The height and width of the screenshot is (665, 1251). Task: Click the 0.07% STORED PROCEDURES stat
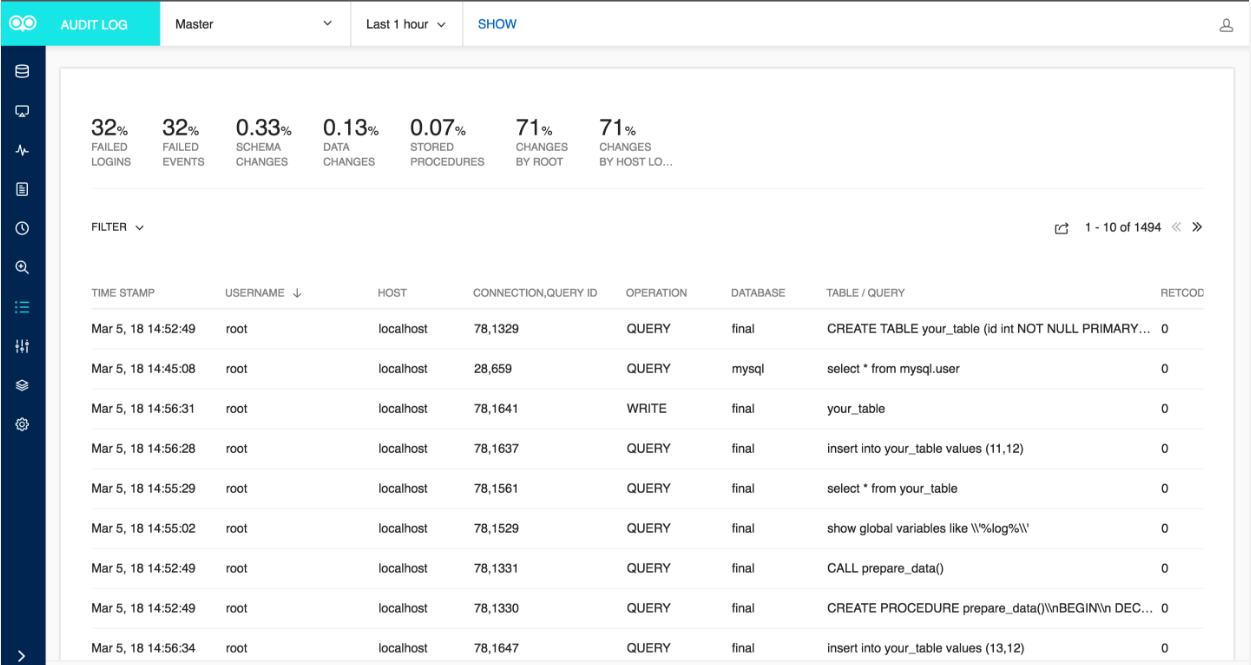(x=447, y=143)
